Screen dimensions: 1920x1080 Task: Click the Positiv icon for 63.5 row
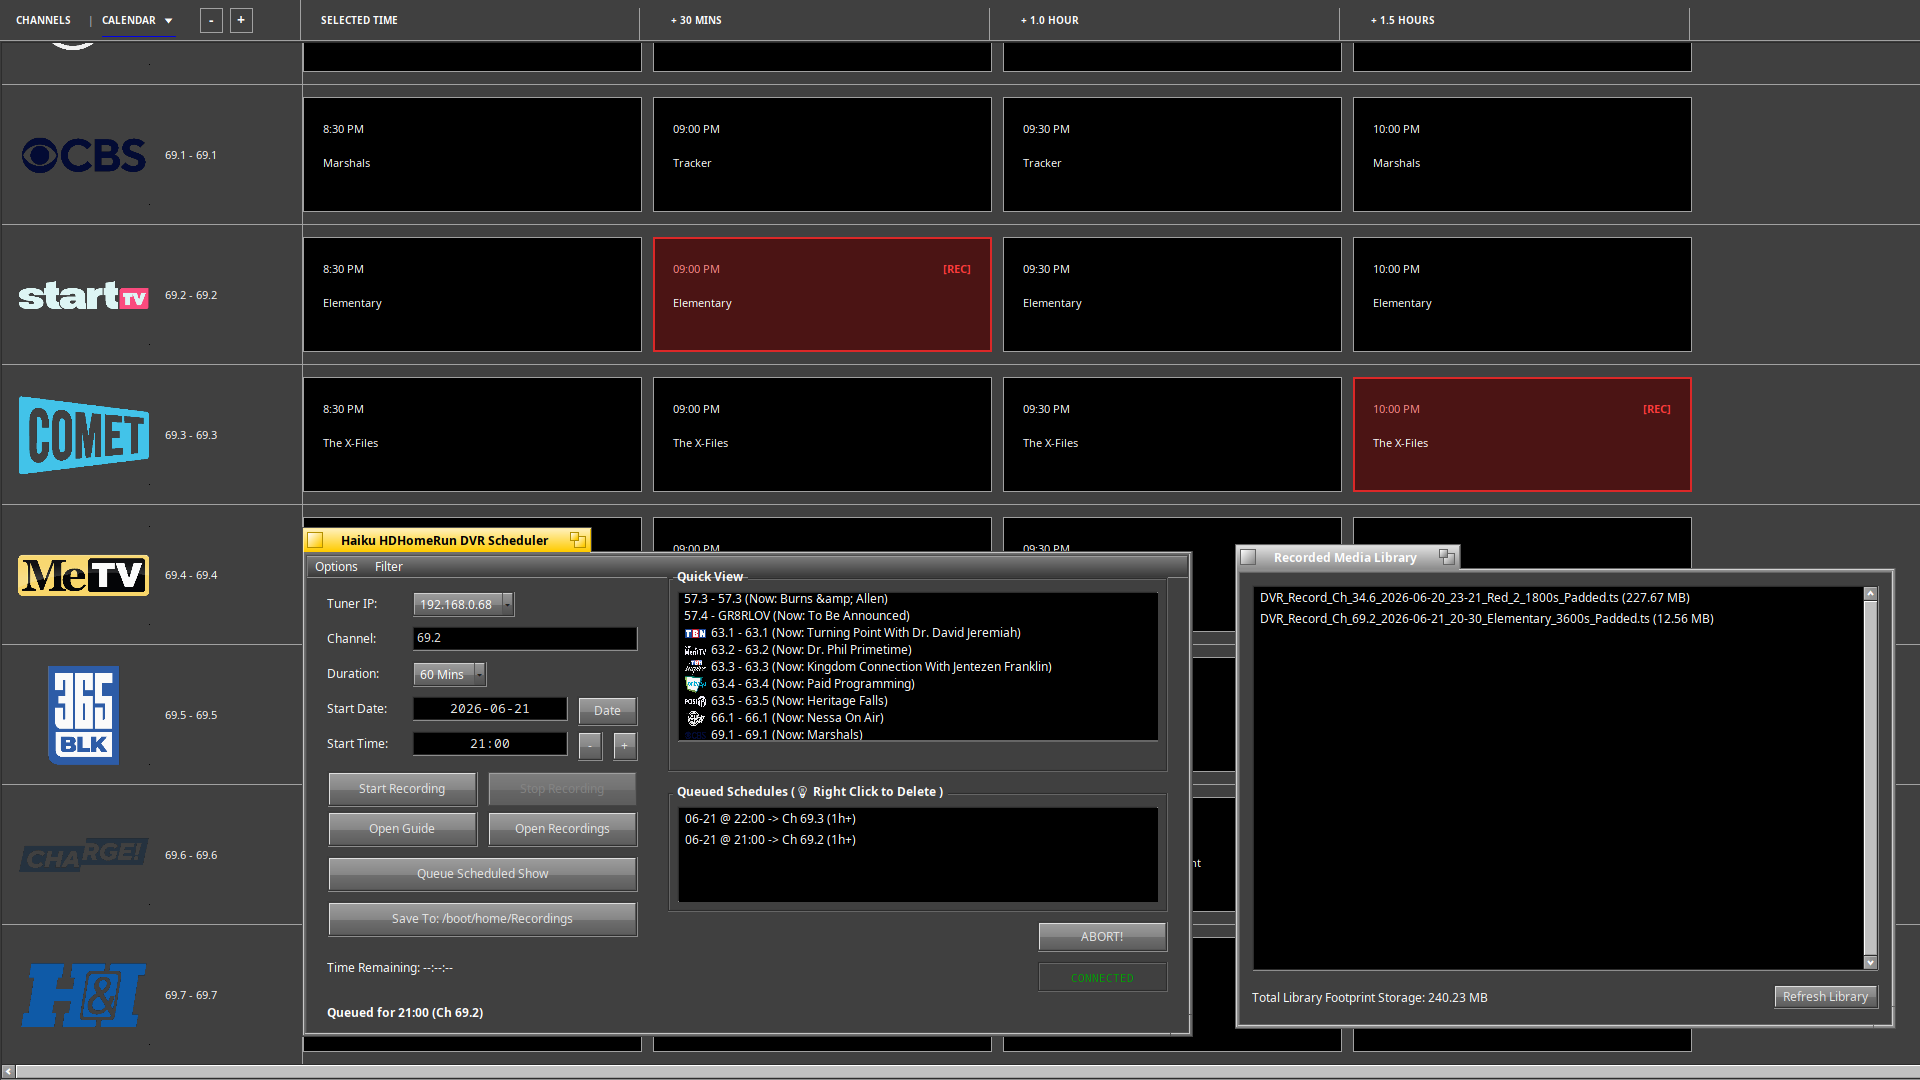[x=695, y=701]
